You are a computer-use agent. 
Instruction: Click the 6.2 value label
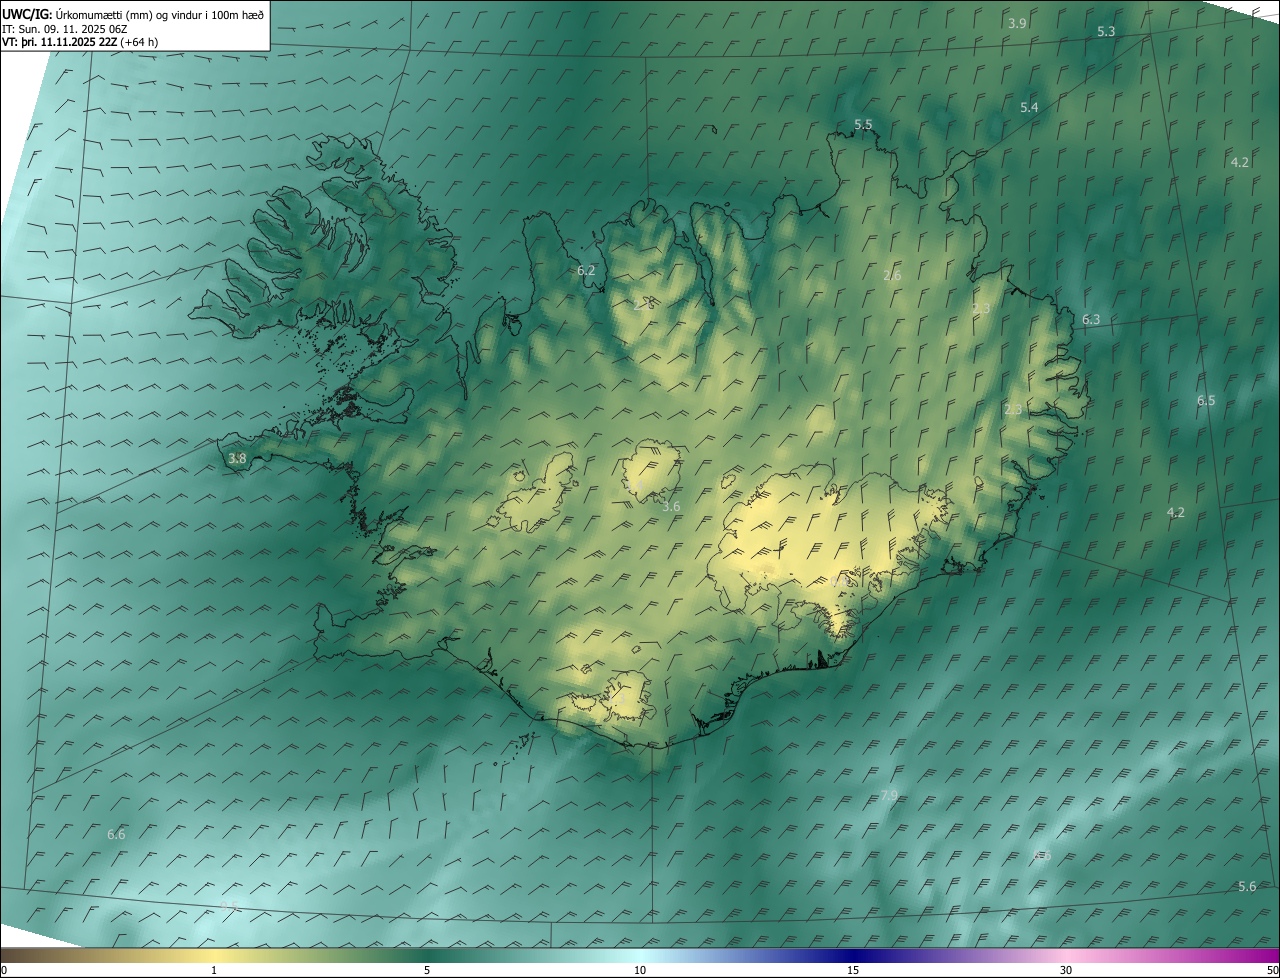(x=586, y=270)
